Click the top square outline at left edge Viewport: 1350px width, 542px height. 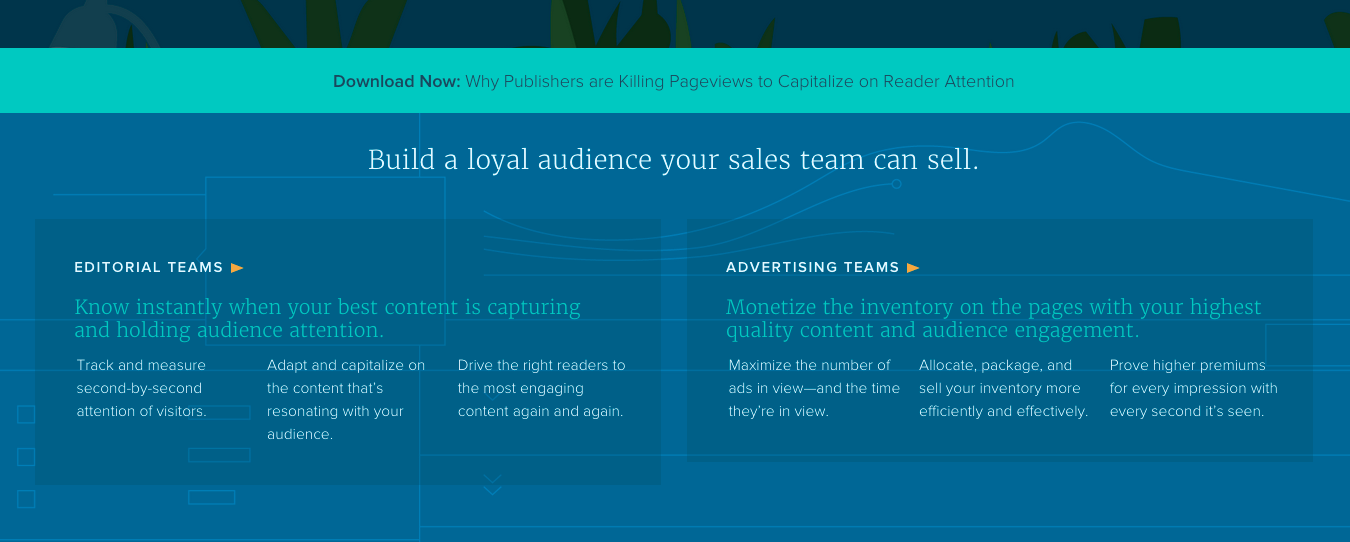click(x=26, y=414)
